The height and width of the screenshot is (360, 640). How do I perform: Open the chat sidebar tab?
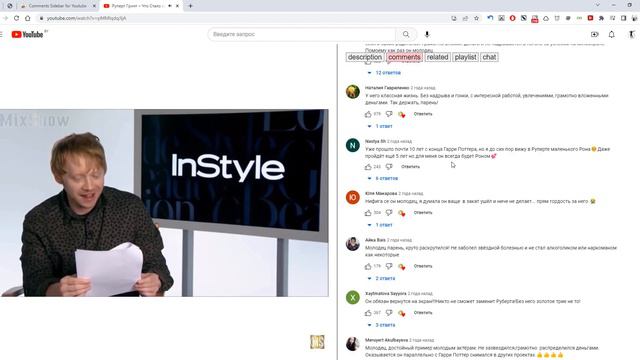pyautogui.click(x=489, y=57)
